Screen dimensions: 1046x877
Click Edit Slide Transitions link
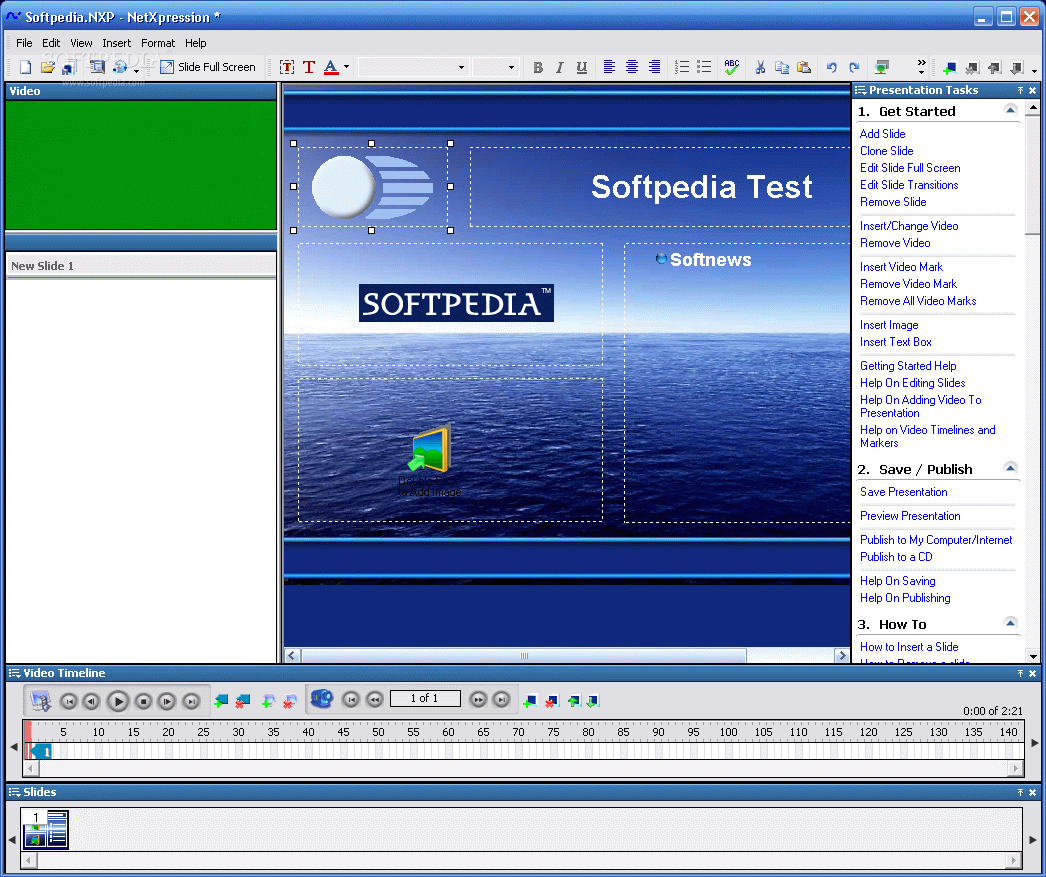(909, 185)
